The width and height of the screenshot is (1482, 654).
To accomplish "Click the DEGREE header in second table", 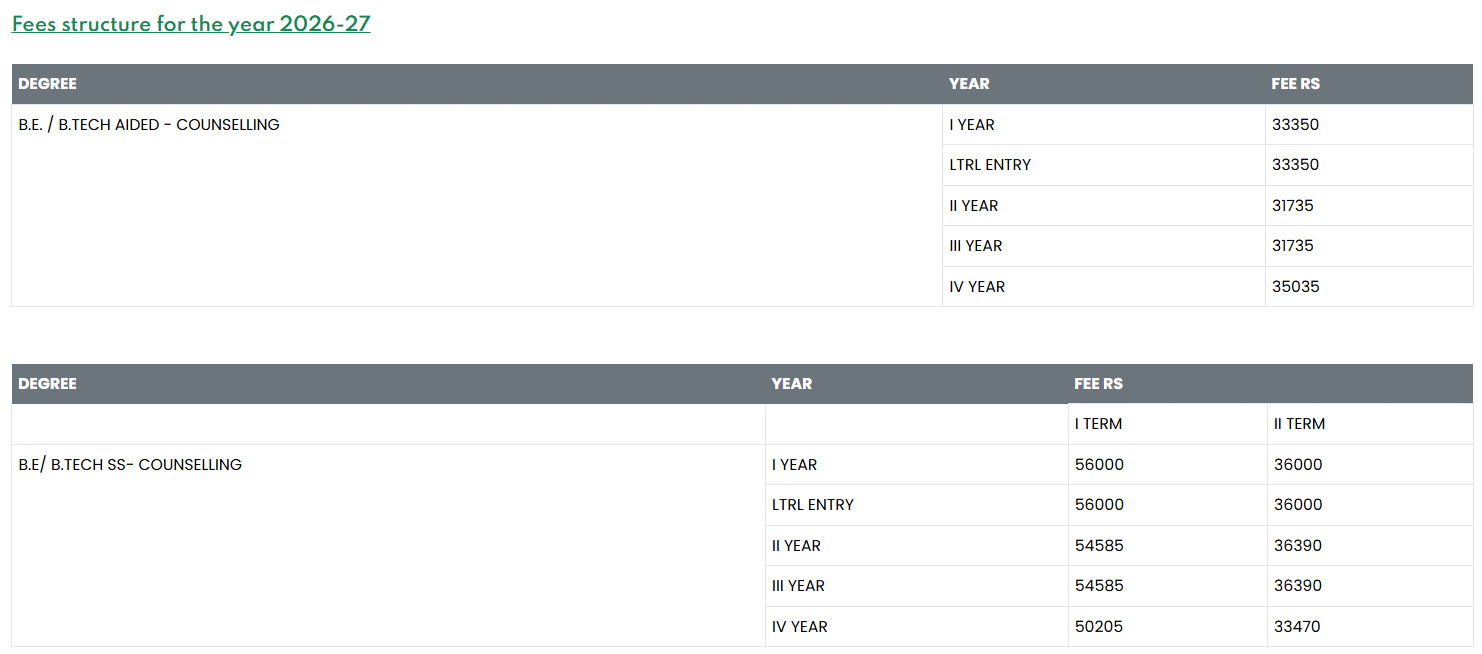I will coord(47,384).
